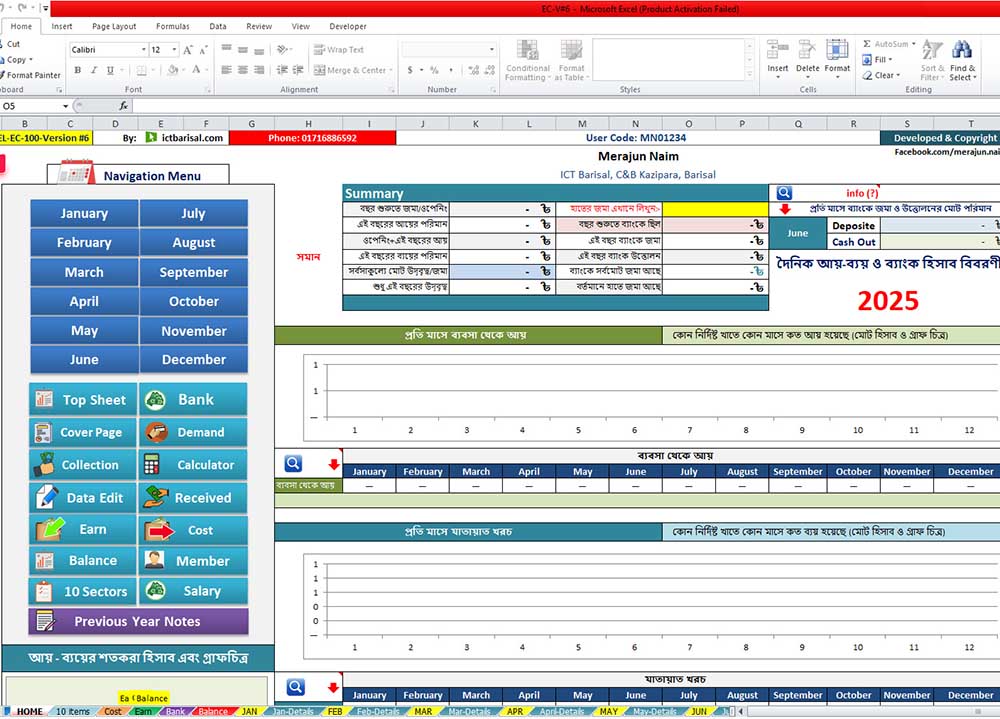Toggle Bold formatting in Font group
Image resolution: width=1000 pixels, height=719 pixels.
(77, 70)
